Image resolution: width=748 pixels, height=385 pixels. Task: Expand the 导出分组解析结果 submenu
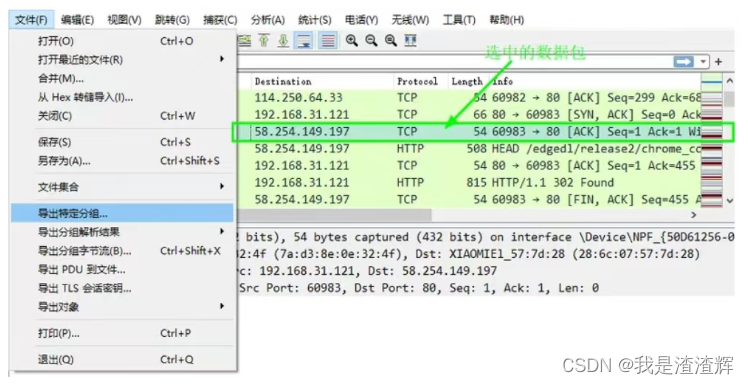123,232
